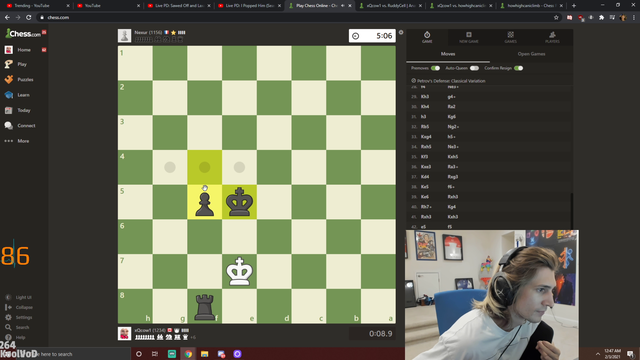
Task: Jump to move Kxh5 in move list
Action: [453, 157]
